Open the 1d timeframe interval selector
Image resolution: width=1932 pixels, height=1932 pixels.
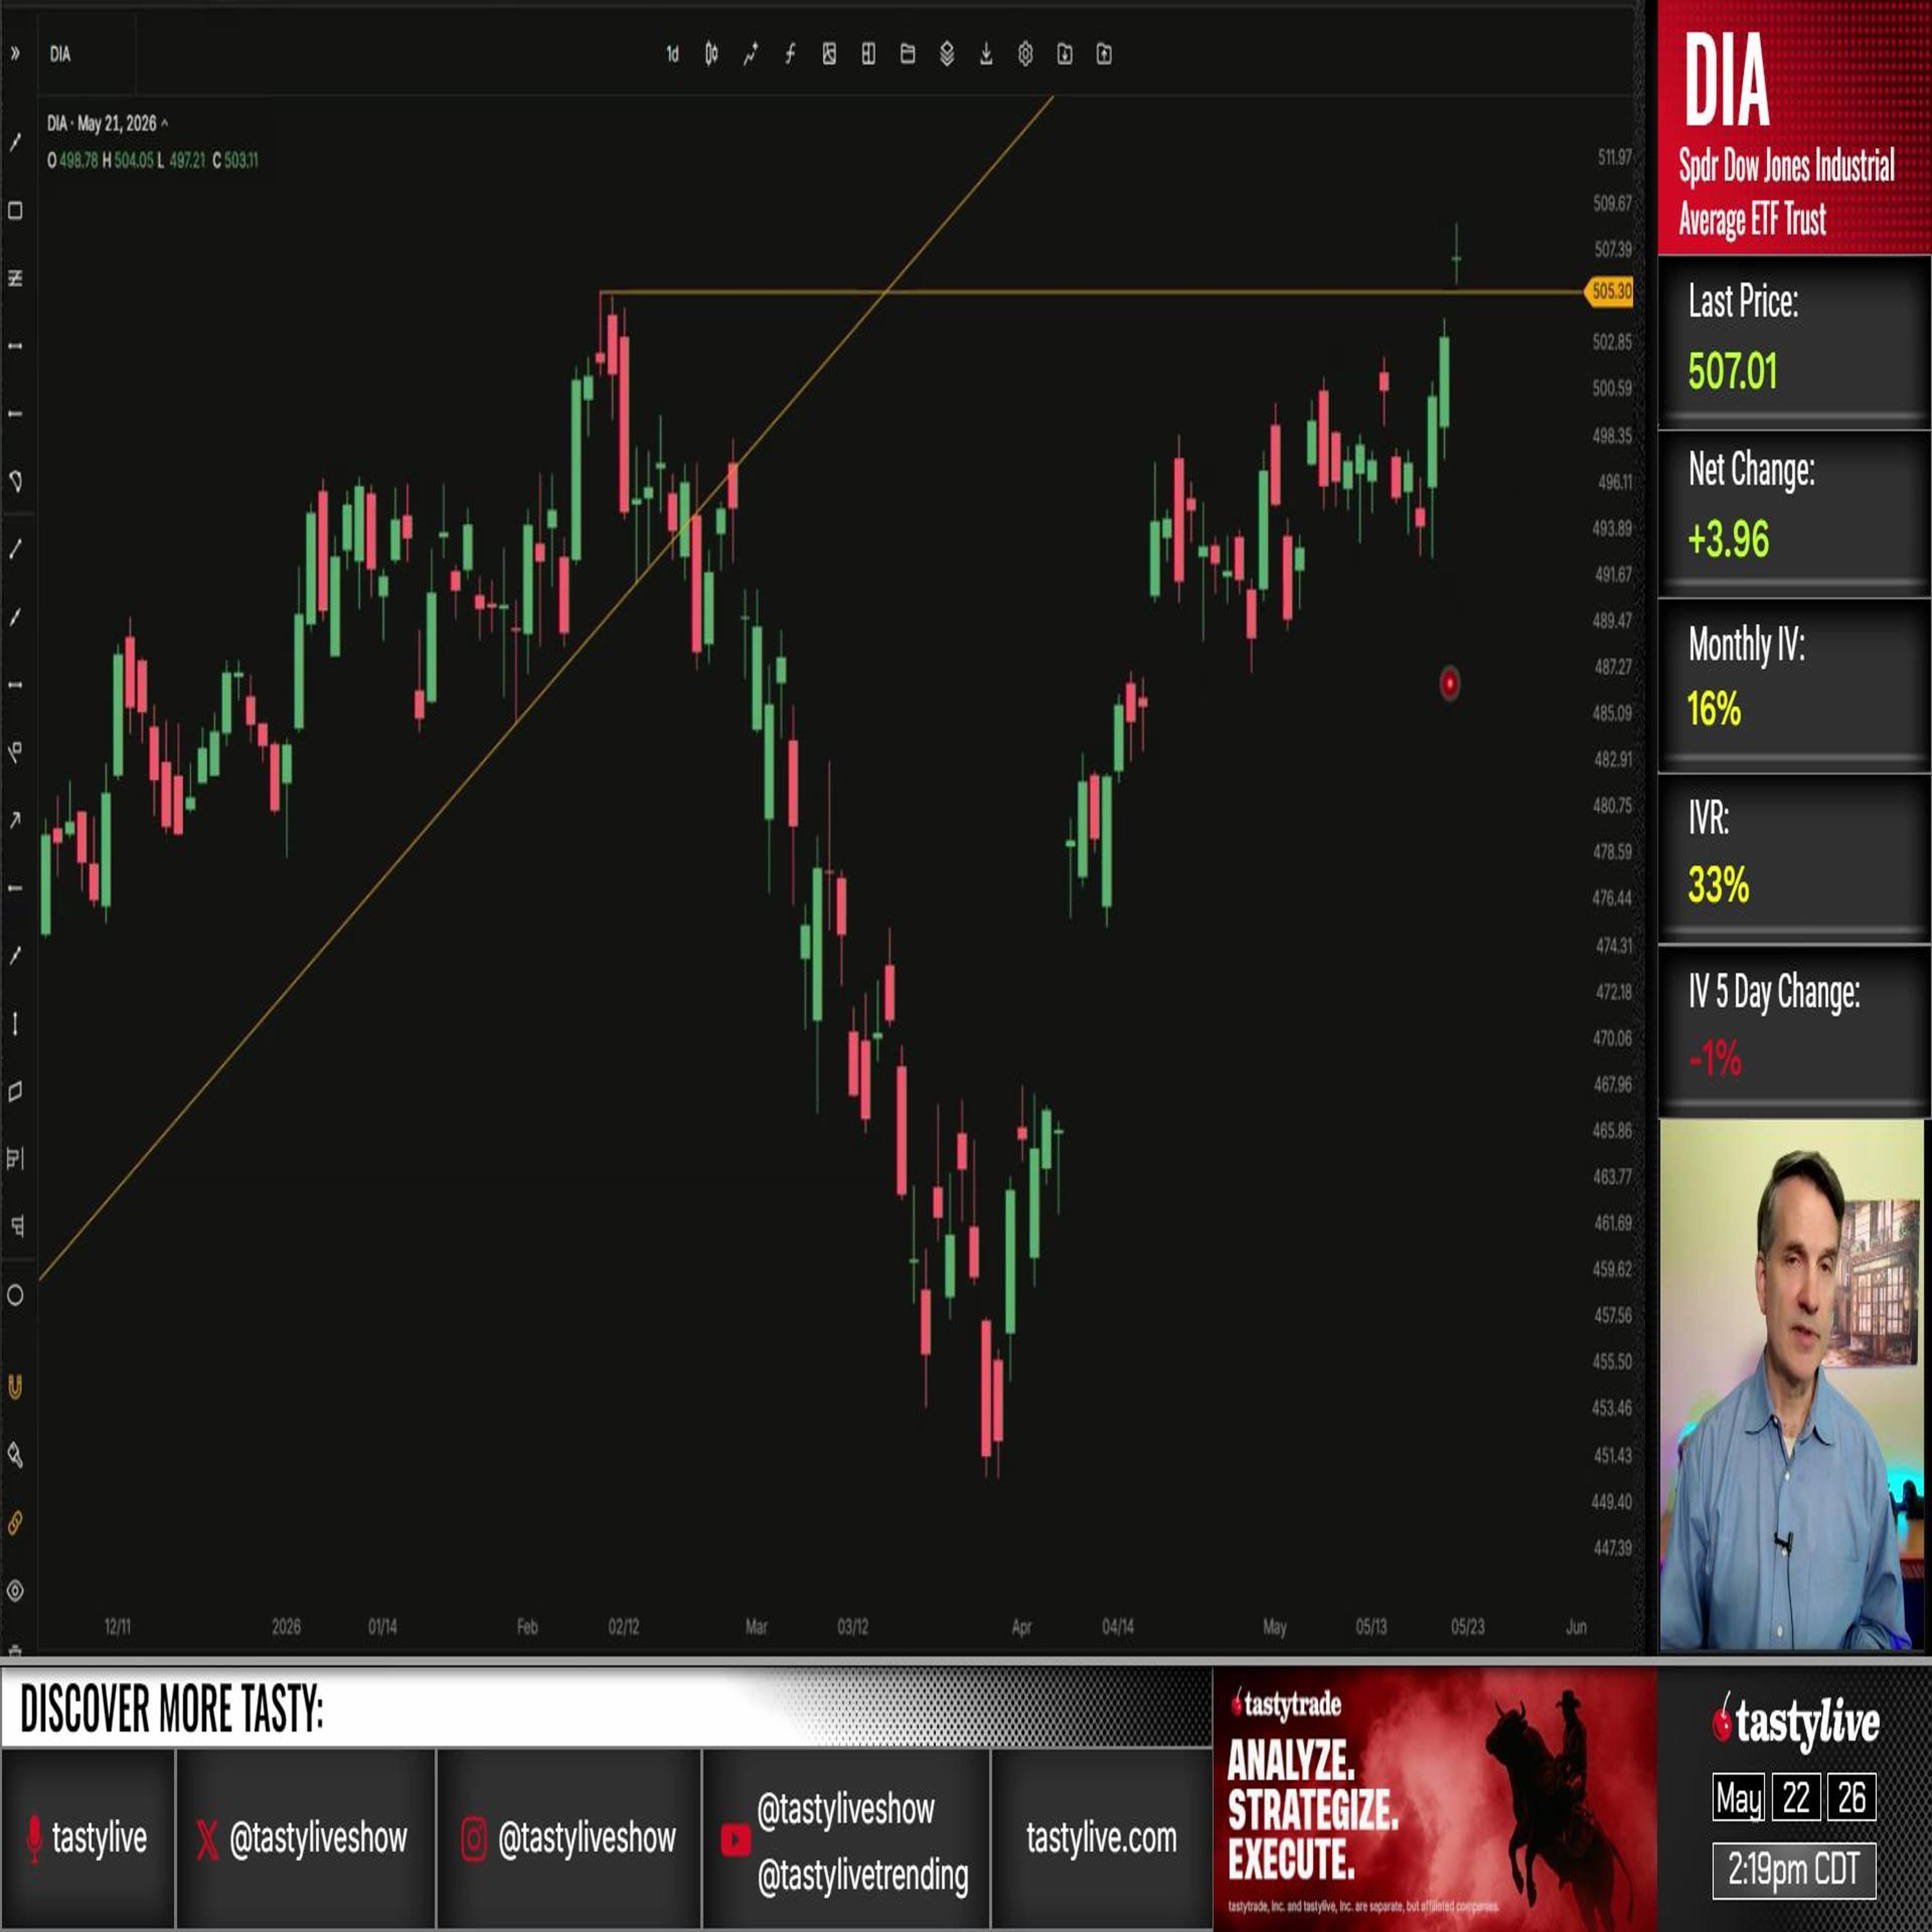click(672, 54)
